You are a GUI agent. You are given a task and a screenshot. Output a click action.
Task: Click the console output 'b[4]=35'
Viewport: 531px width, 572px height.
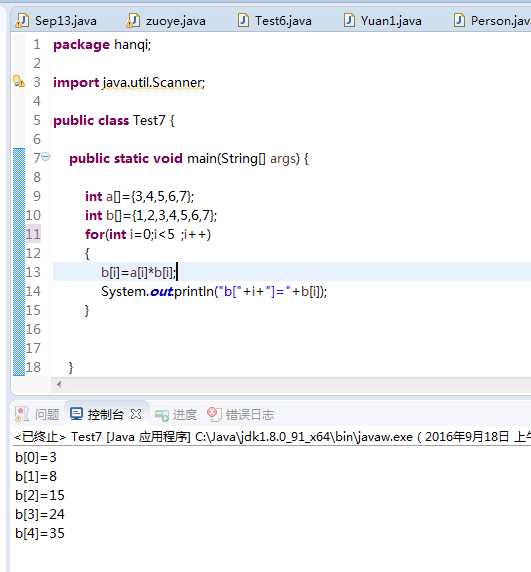40,533
